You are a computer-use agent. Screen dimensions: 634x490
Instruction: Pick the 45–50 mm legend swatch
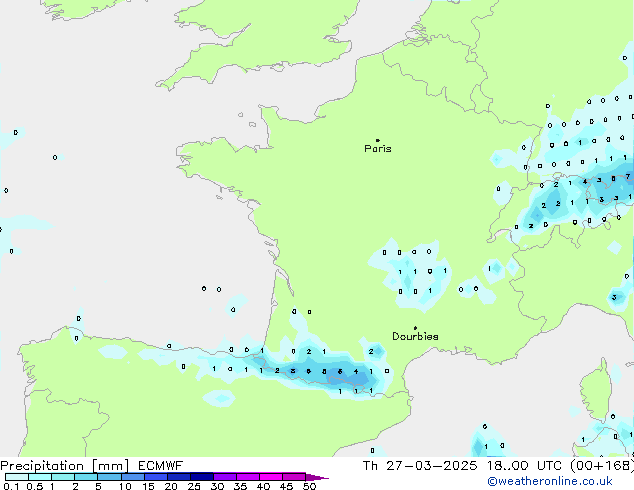pyautogui.click(x=294, y=477)
